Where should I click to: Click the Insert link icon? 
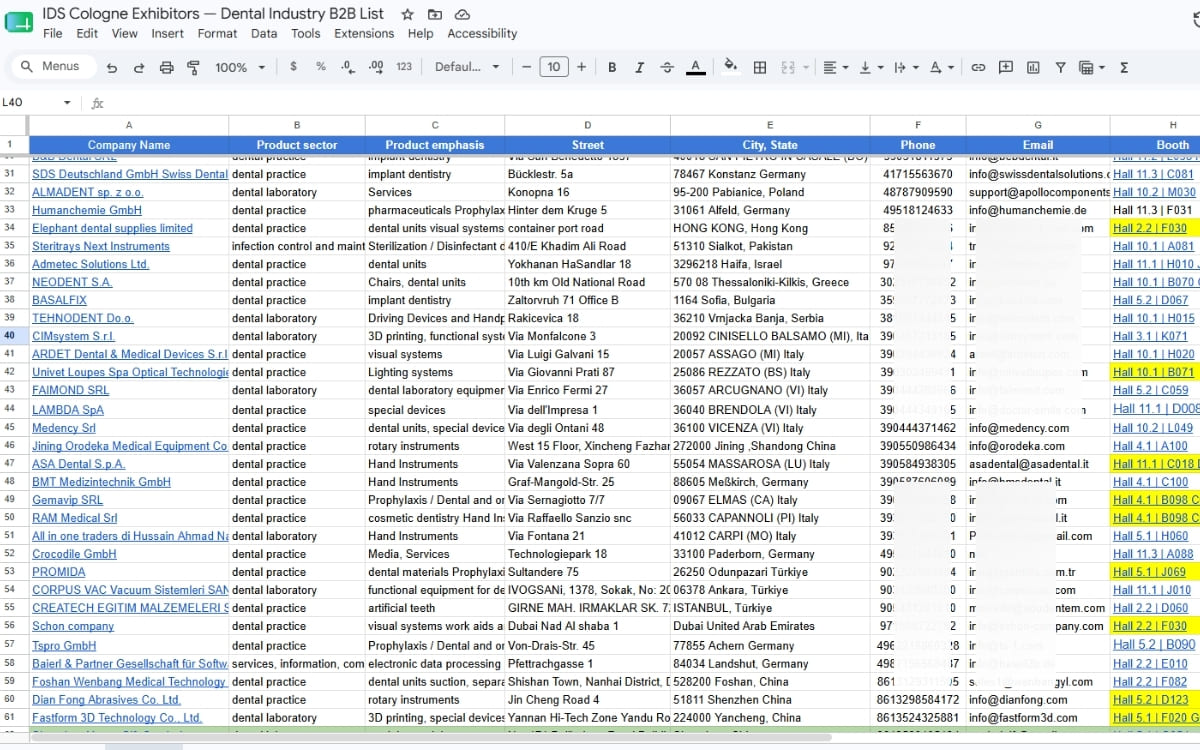click(x=978, y=67)
